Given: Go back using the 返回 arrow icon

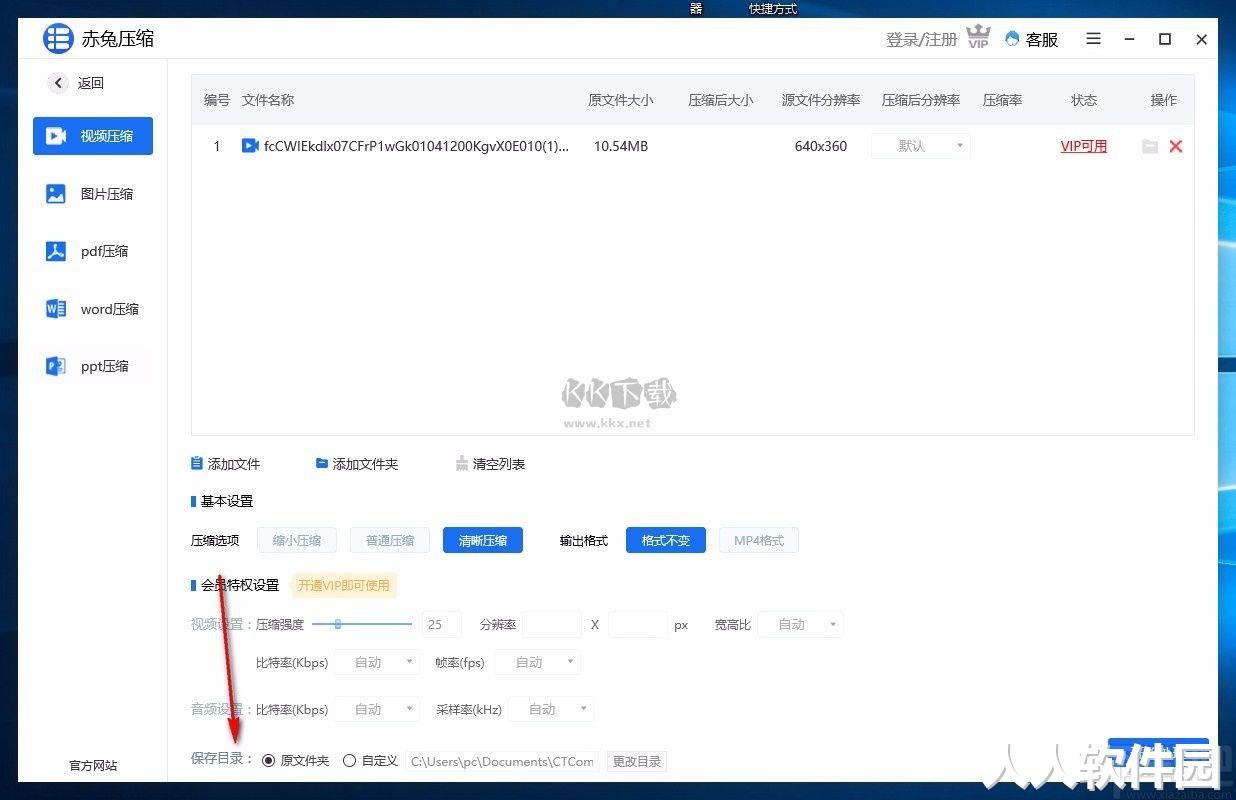Looking at the screenshot, I should click(58, 83).
